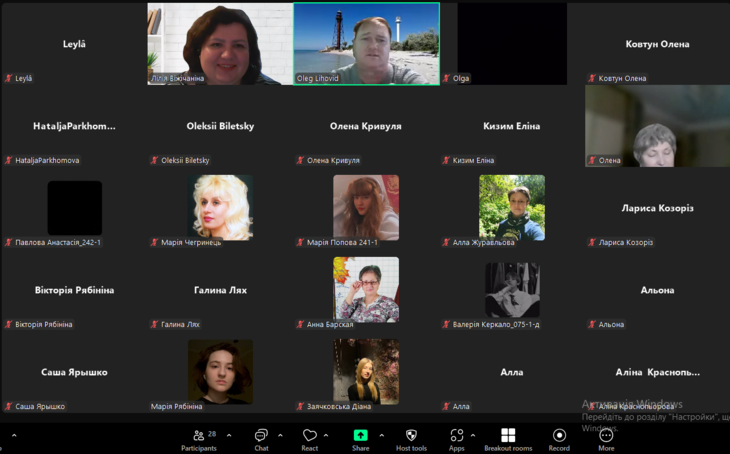This screenshot has height=454, width=730.
Task: Click muted mic icon beside Вікторія Рябініна label
Action: coord(8,324)
